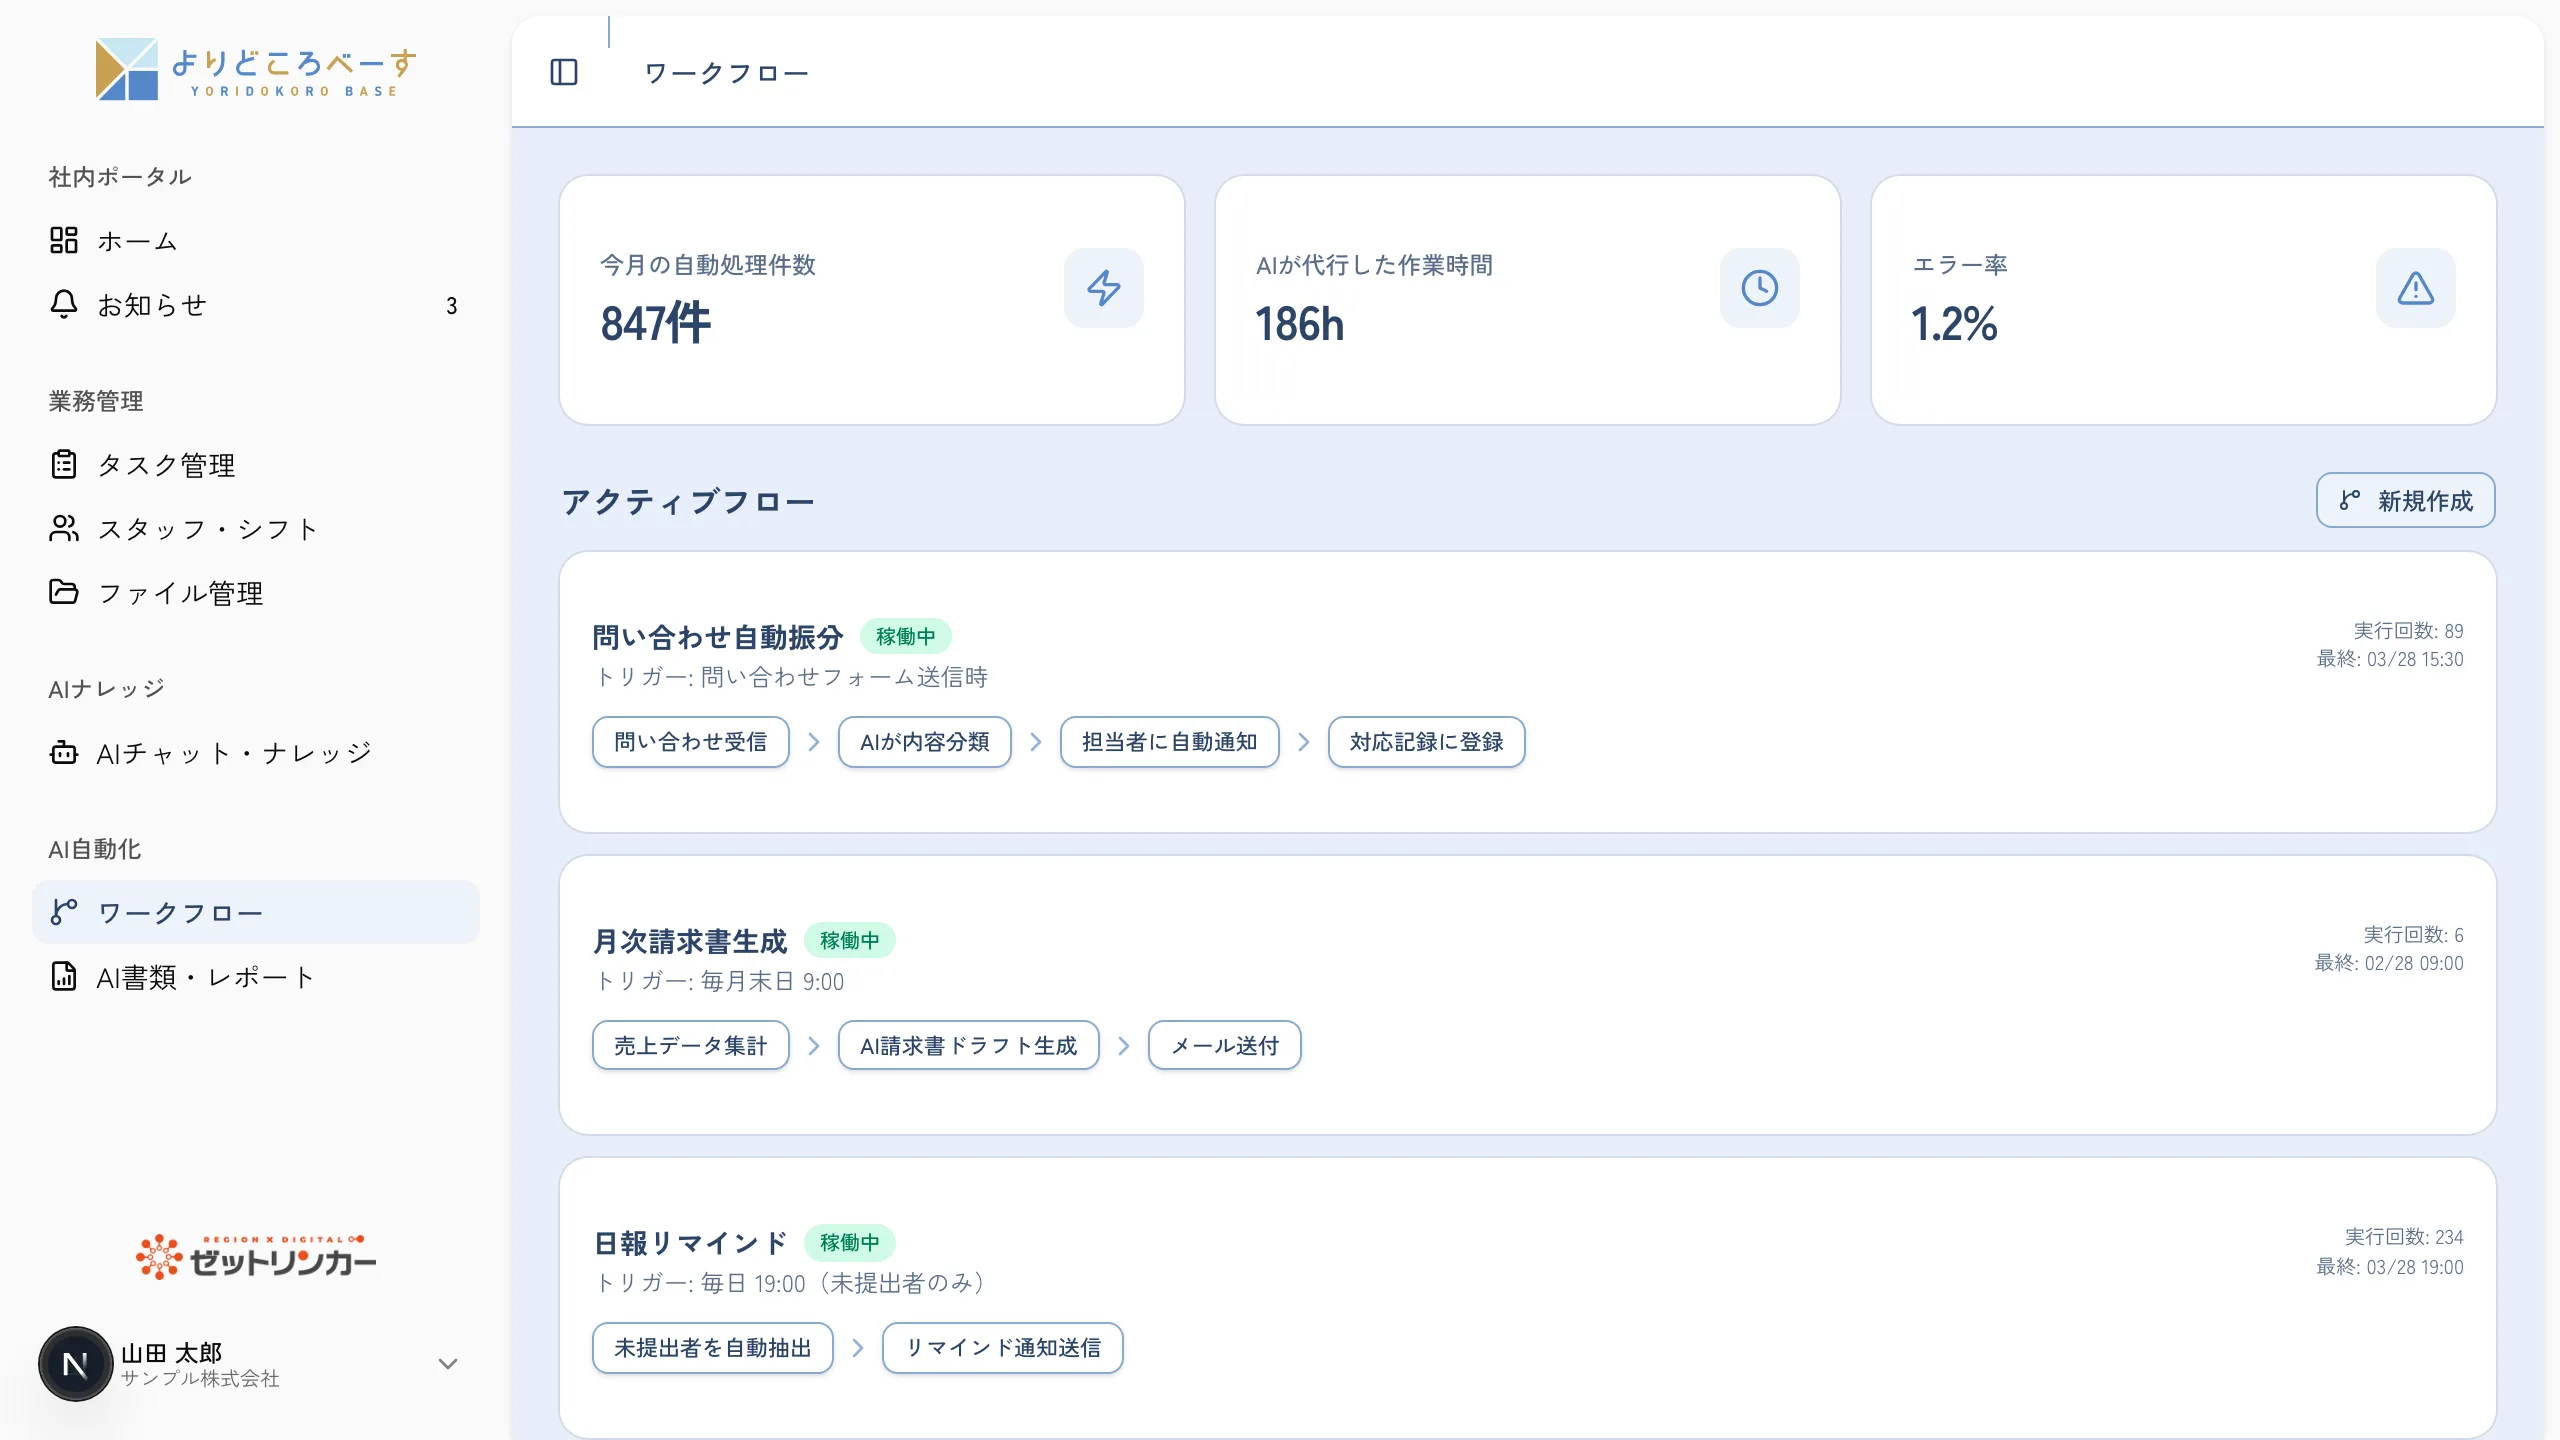Click chevron after 担当者に自動通知 step

(1304, 742)
